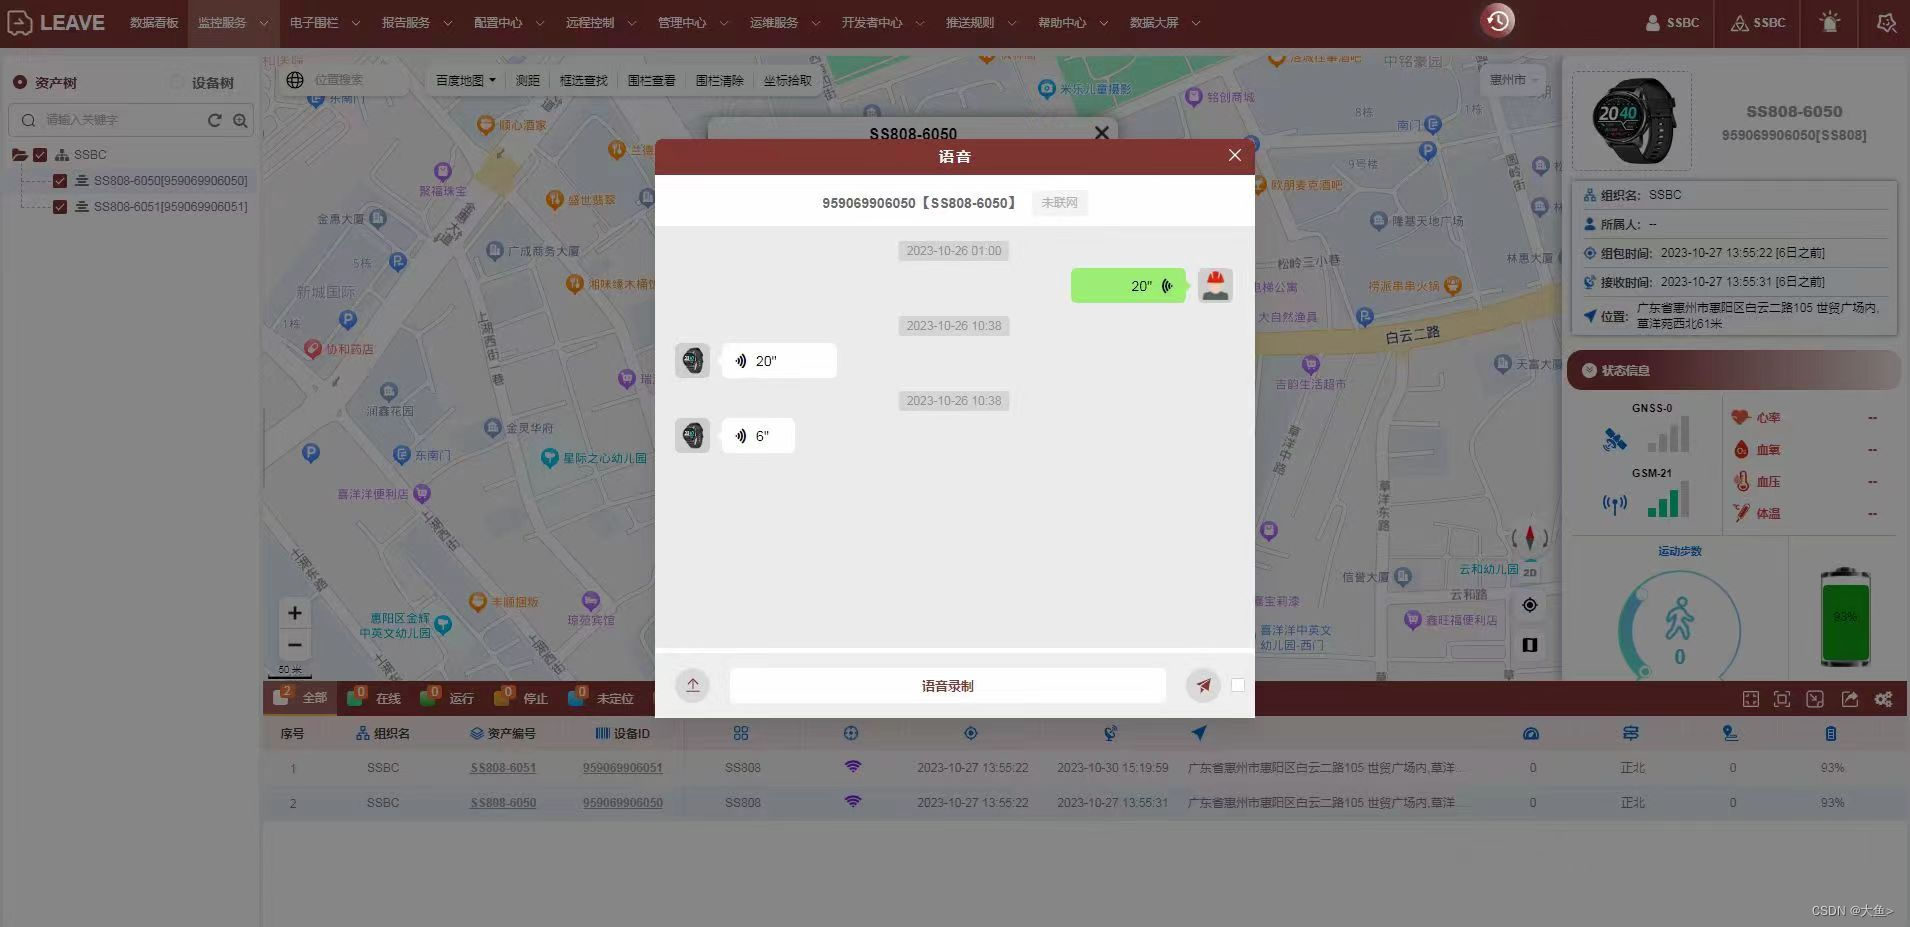Expand the 电子围栏 menu arrow
This screenshot has height=927, width=1910.
pos(355,23)
